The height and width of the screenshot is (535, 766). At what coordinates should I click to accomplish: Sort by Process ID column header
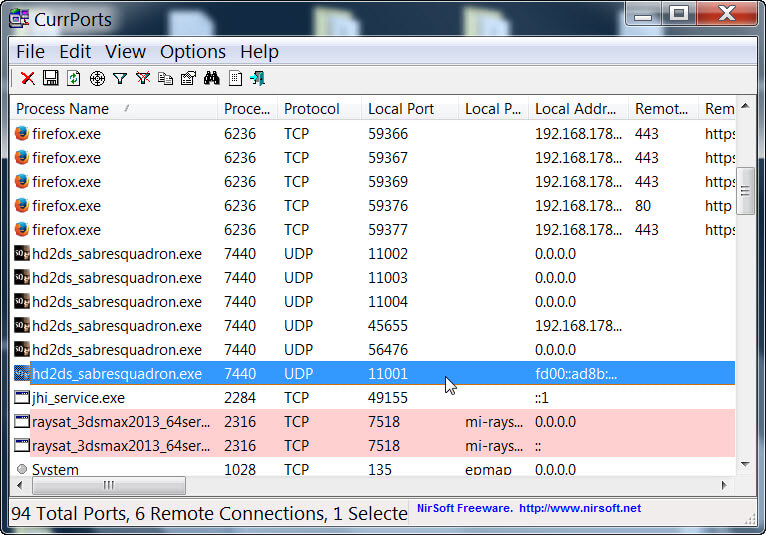[x=248, y=108]
